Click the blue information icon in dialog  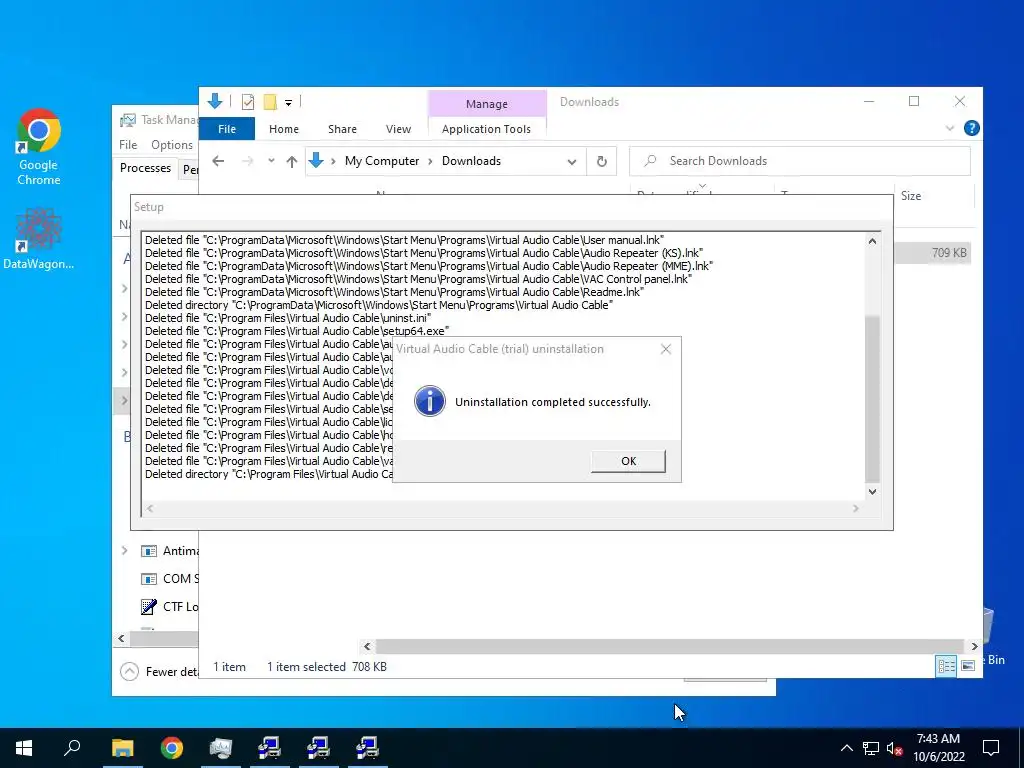(430, 401)
